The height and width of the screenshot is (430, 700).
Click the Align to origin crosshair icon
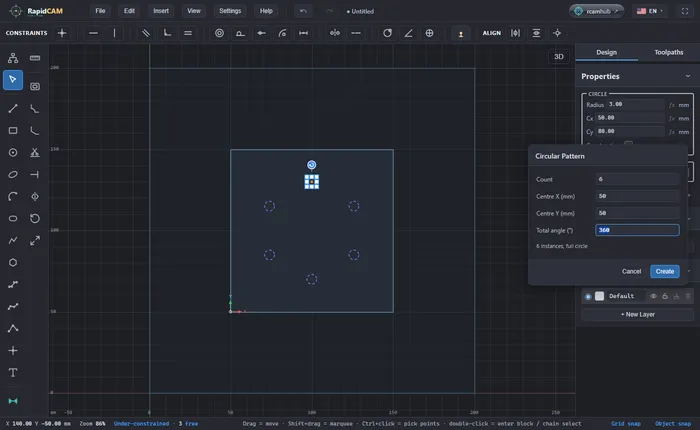[557, 33]
